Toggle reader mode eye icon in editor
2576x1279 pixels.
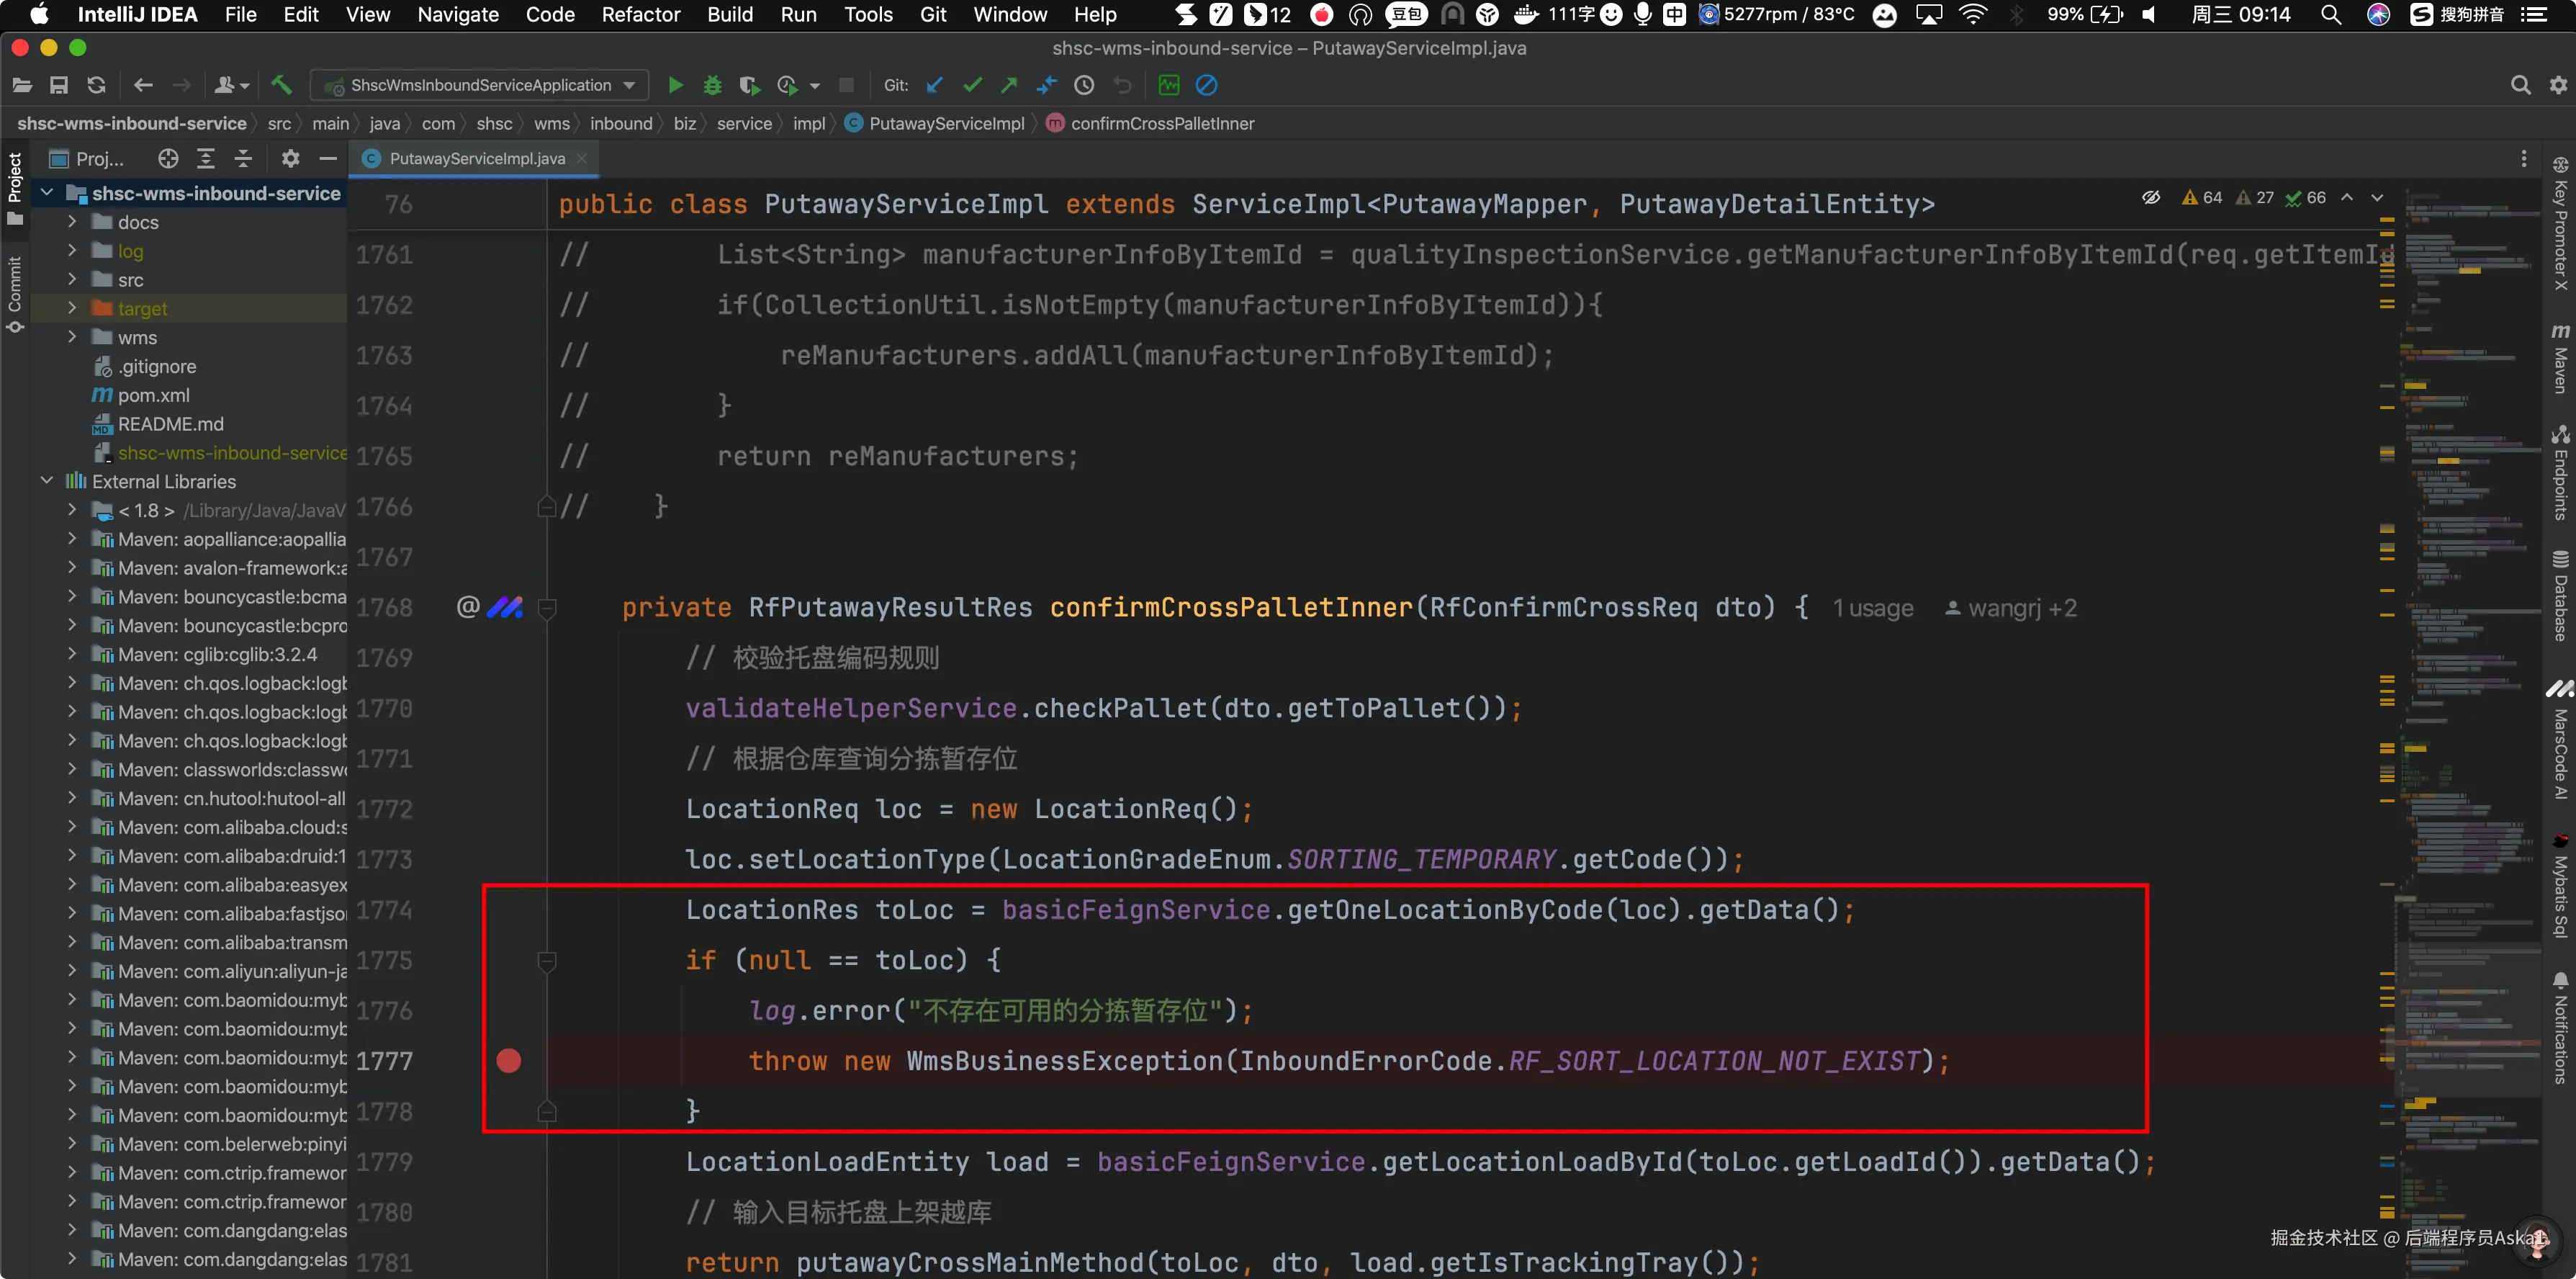[2151, 197]
